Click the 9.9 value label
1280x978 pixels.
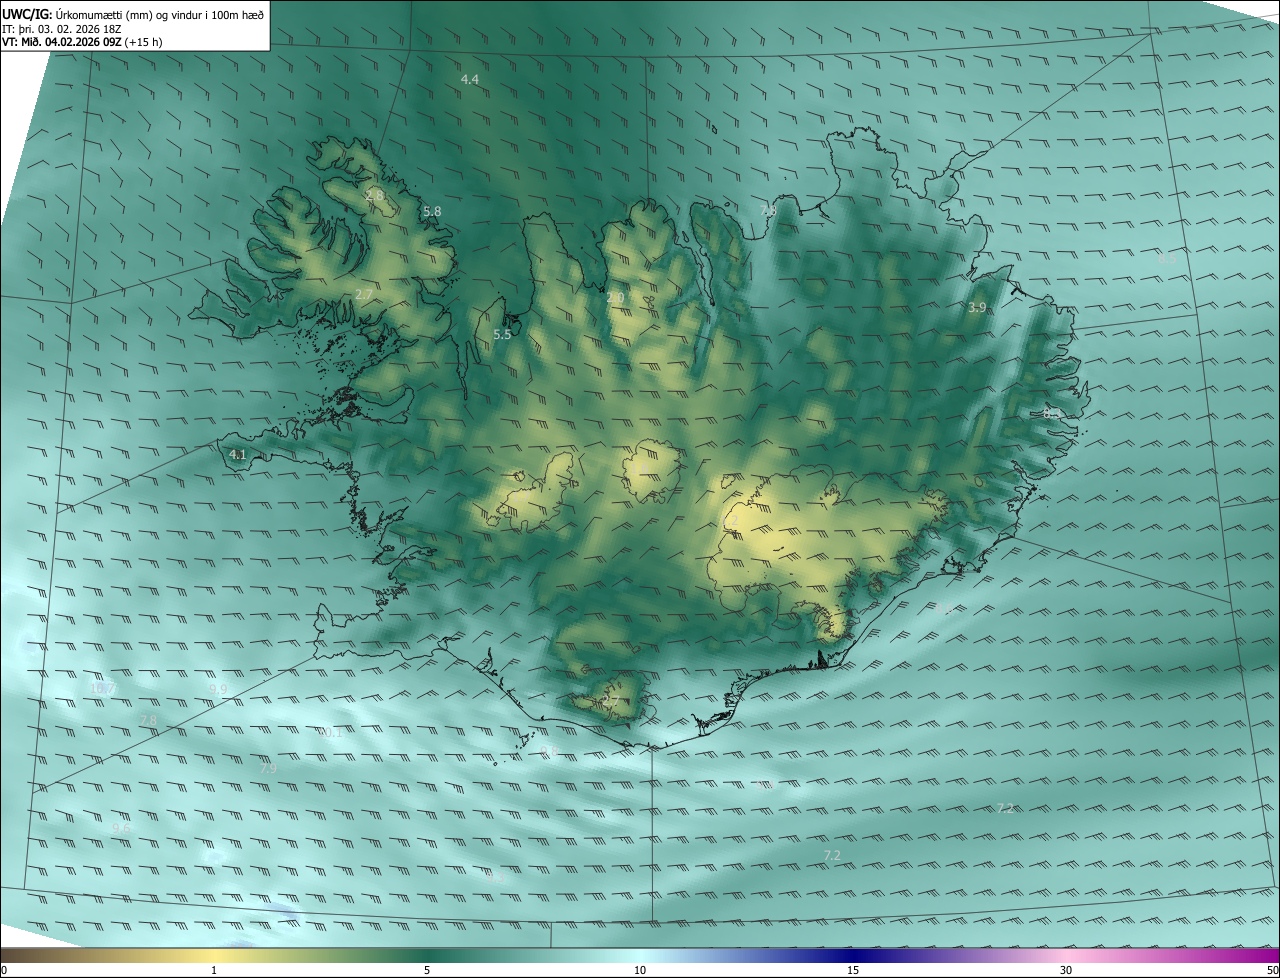(x=218, y=689)
